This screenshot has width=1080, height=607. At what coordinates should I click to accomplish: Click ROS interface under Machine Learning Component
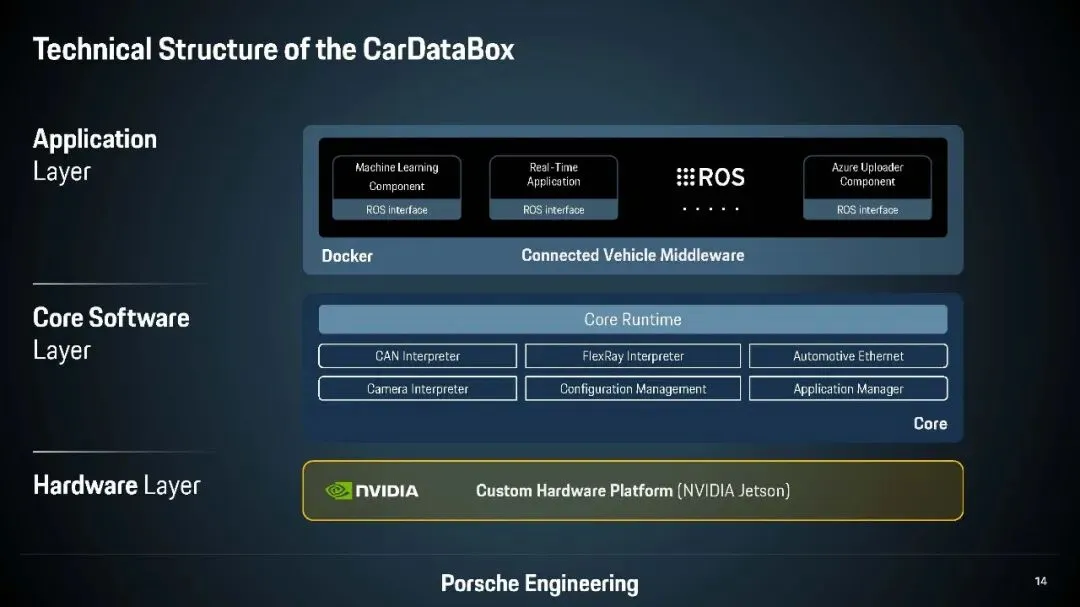point(397,209)
